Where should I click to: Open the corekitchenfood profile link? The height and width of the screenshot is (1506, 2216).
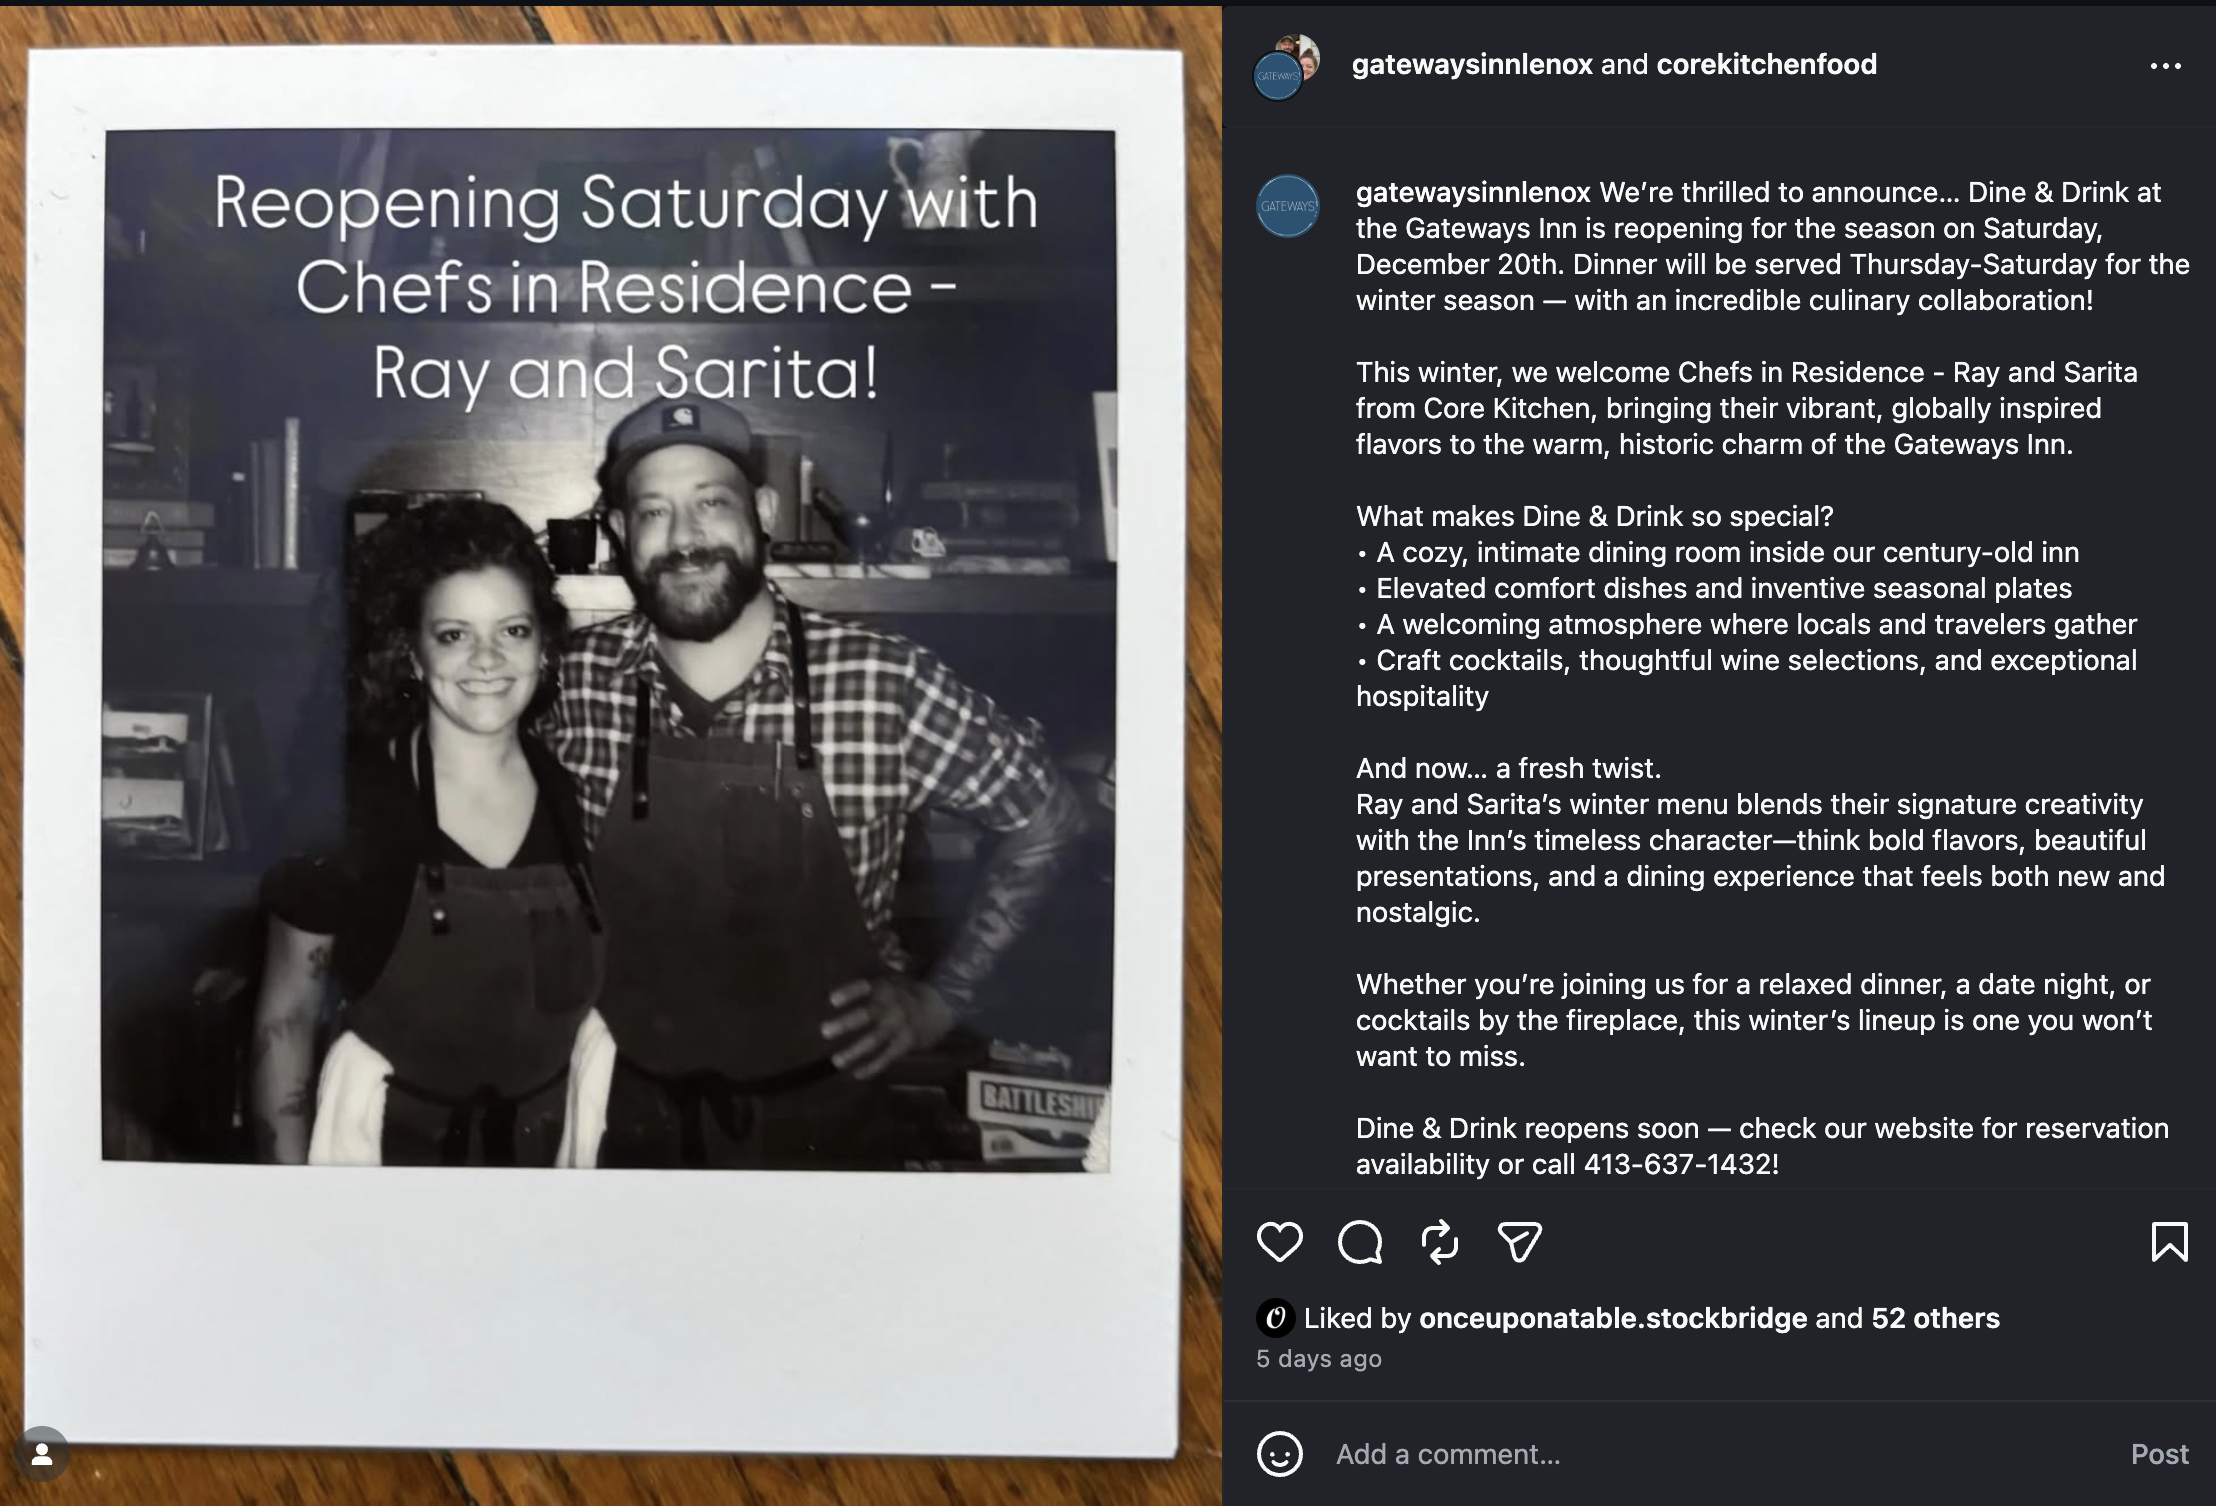[1766, 65]
